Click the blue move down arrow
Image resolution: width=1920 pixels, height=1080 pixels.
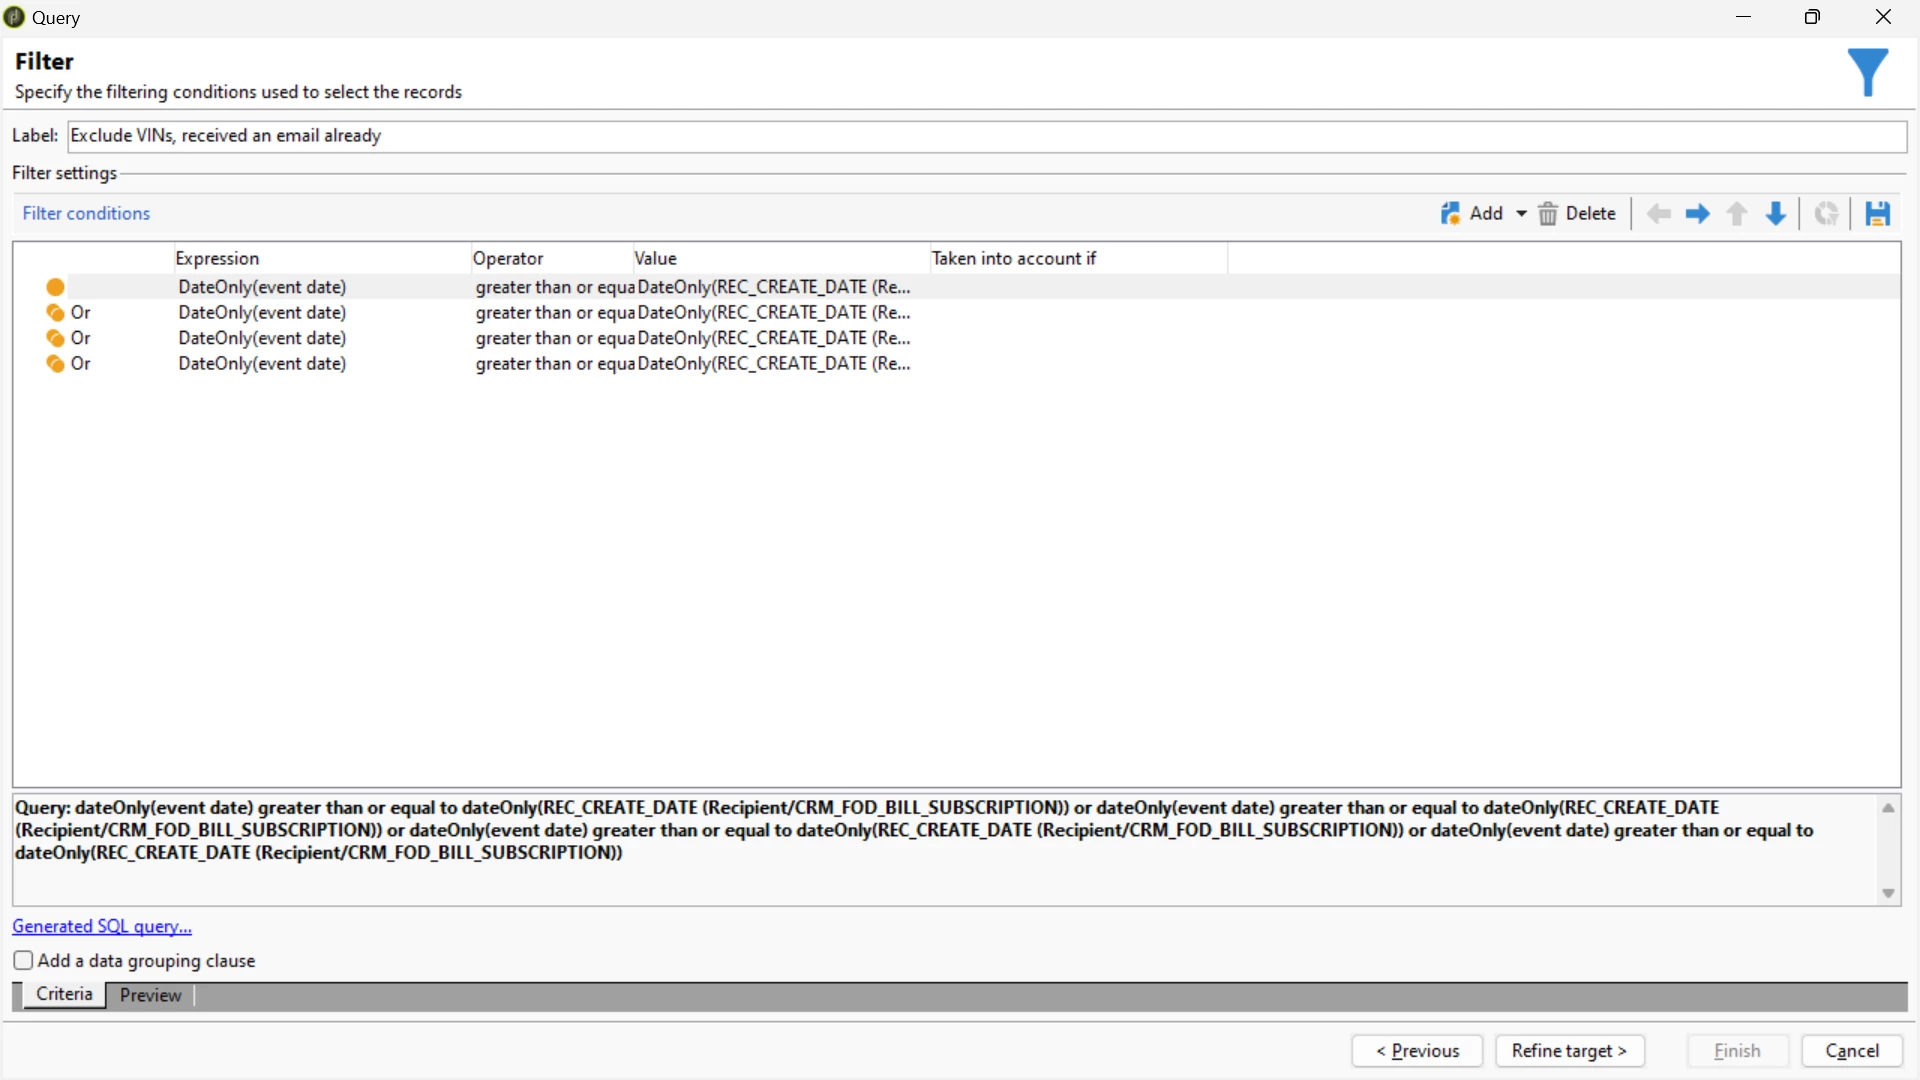click(1776, 213)
